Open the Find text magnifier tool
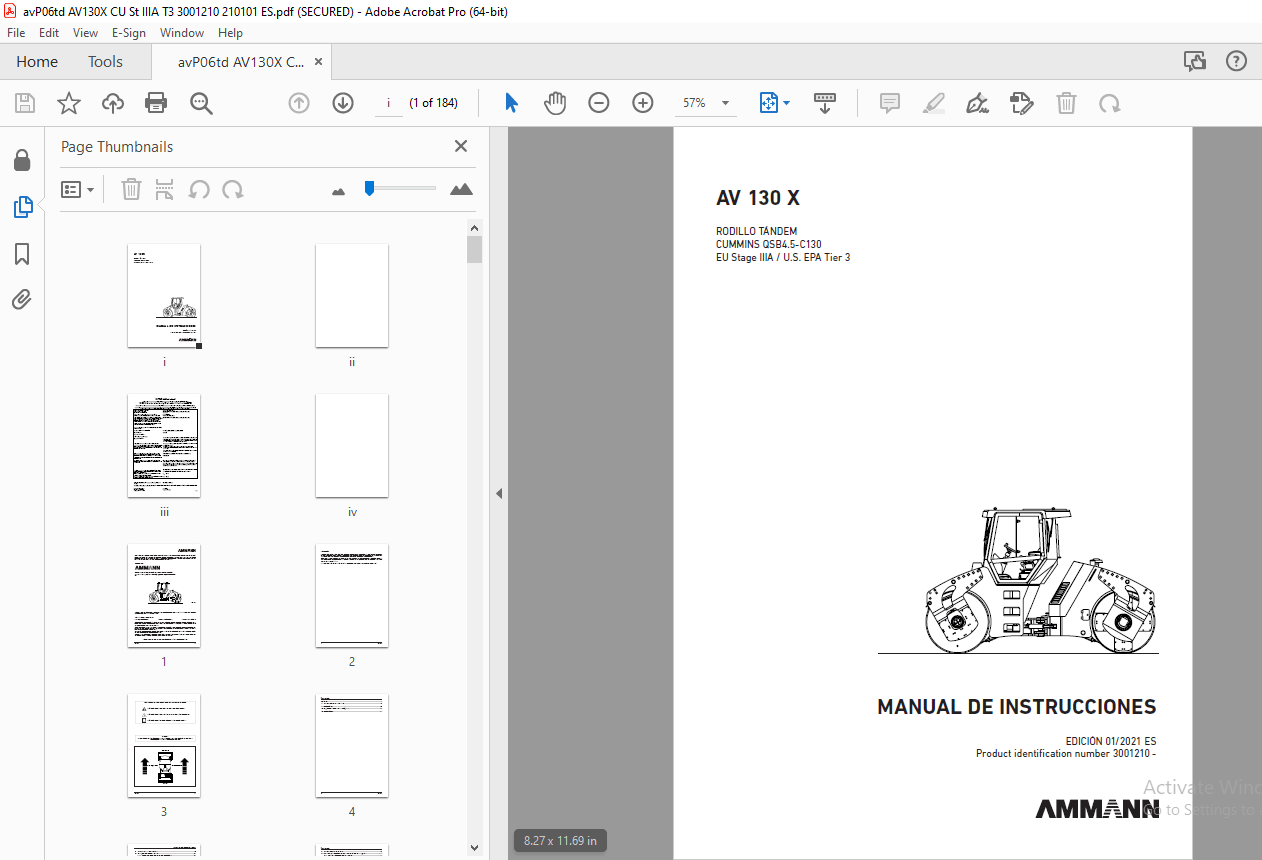Image resolution: width=1262 pixels, height=860 pixels. 202,103
